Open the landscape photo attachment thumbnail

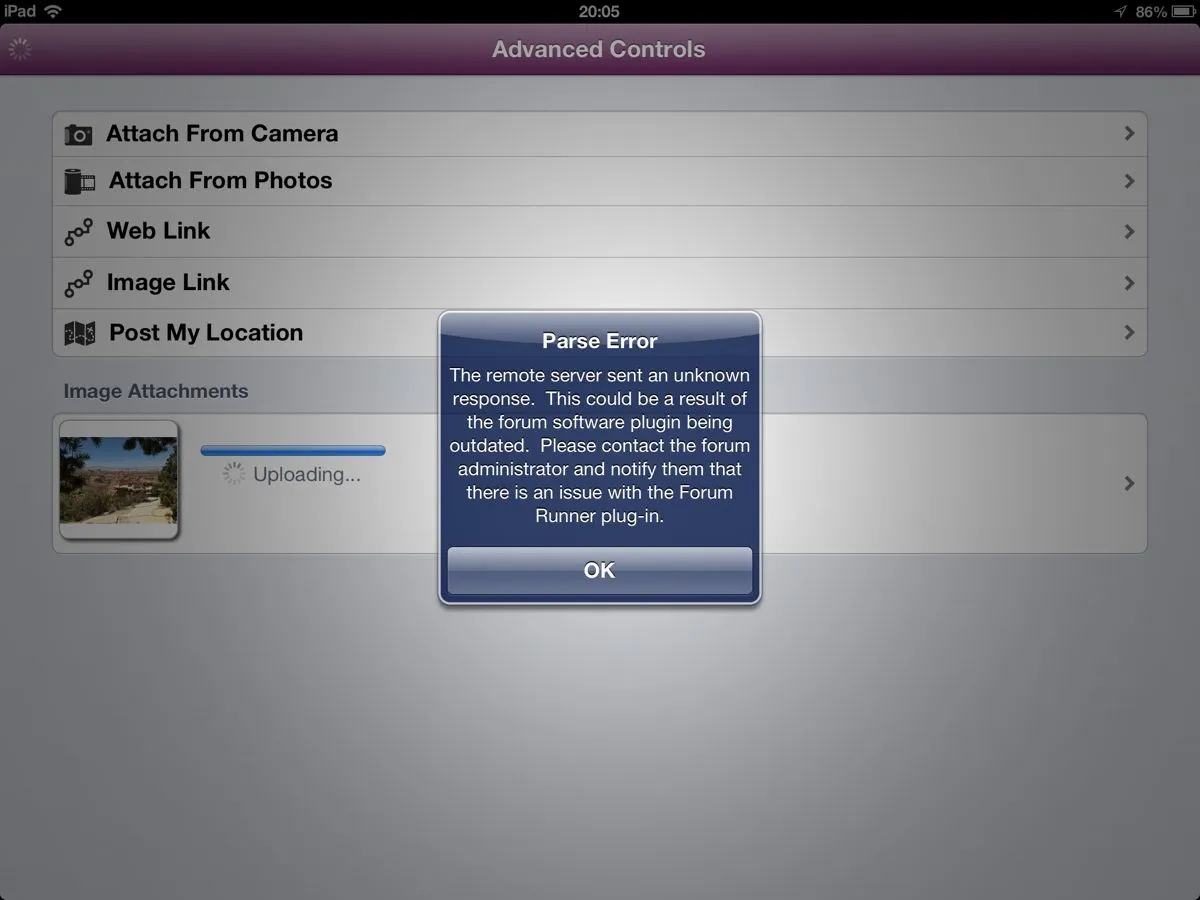point(119,480)
